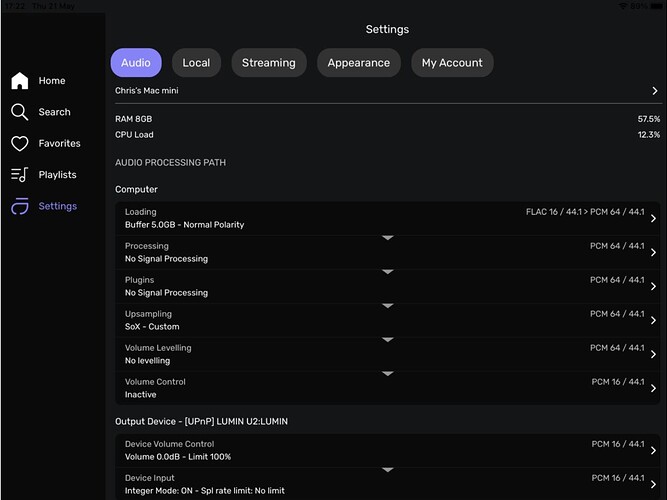Click the Playlists music-list icon
This screenshot has width=667, height=500.
(x=20, y=174)
